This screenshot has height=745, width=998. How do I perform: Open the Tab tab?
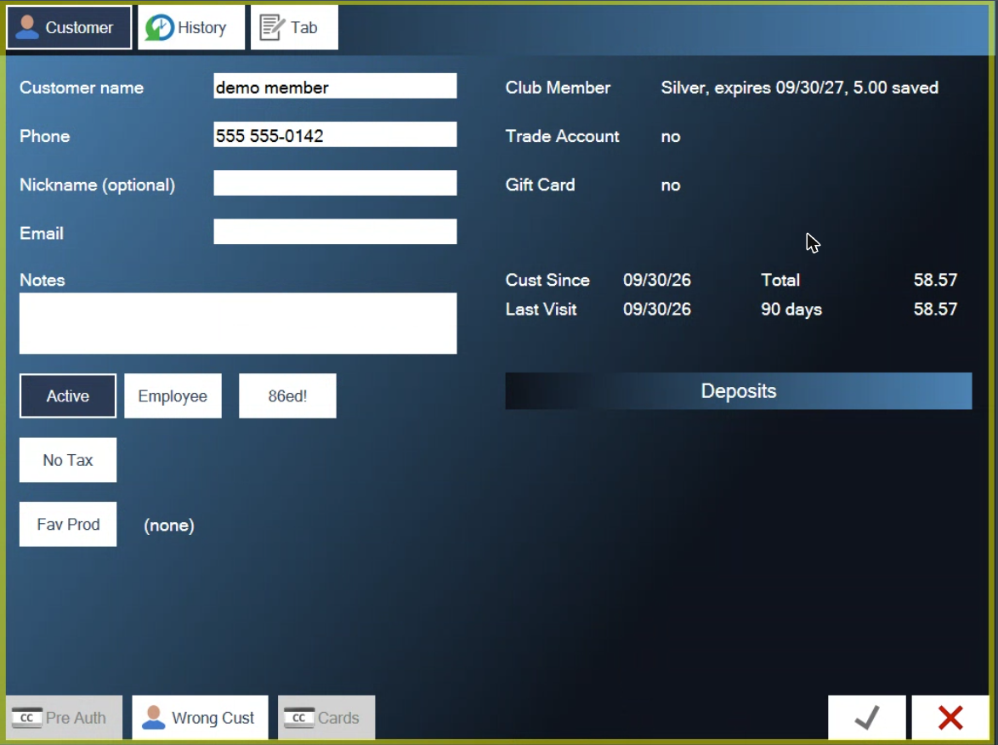pyautogui.click(x=294, y=27)
